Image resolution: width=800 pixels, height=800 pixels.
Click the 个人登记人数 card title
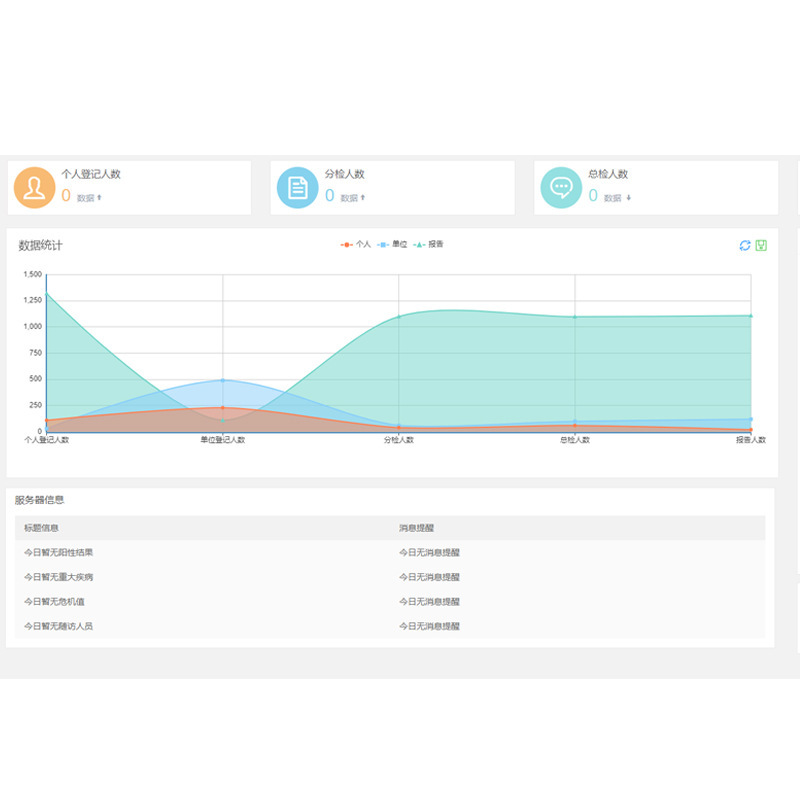click(x=91, y=174)
